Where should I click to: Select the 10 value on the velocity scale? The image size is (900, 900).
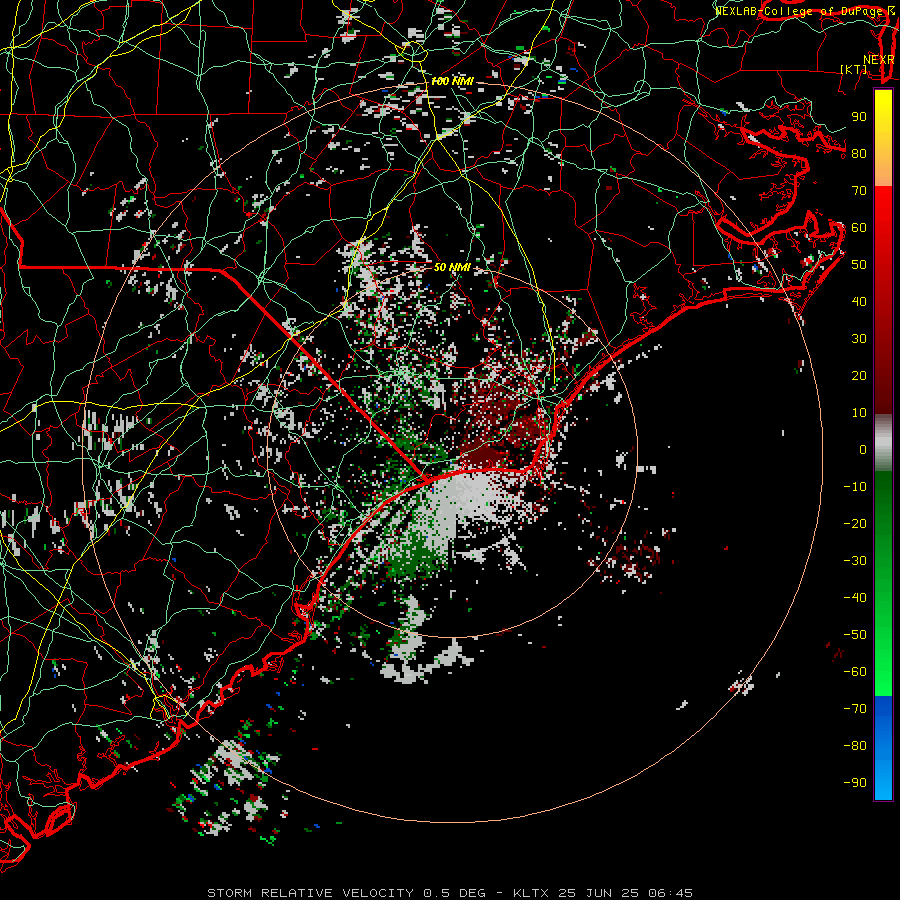859,413
